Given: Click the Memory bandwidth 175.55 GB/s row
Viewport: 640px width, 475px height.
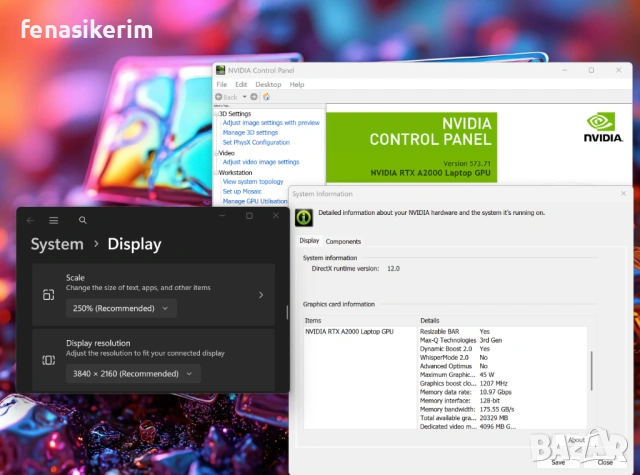Looking at the screenshot, I should (x=503, y=409).
